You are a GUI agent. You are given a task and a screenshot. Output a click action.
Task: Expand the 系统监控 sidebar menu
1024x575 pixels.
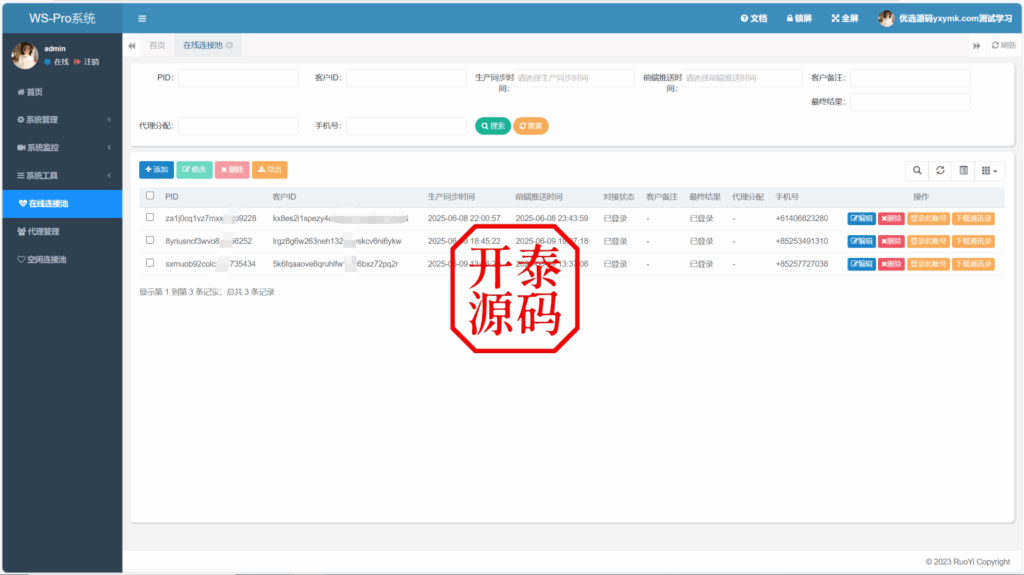click(x=62, y=148)
